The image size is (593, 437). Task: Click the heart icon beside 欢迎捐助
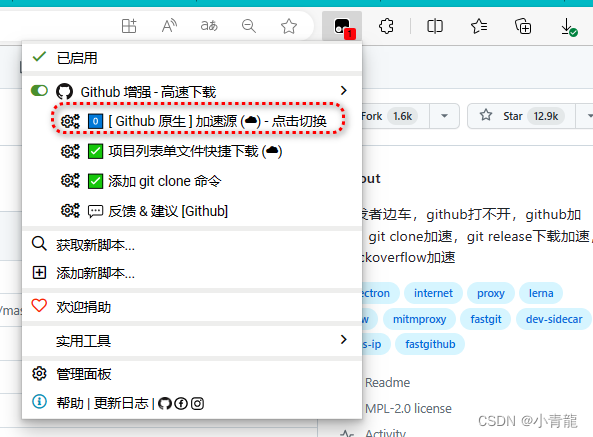39,305
